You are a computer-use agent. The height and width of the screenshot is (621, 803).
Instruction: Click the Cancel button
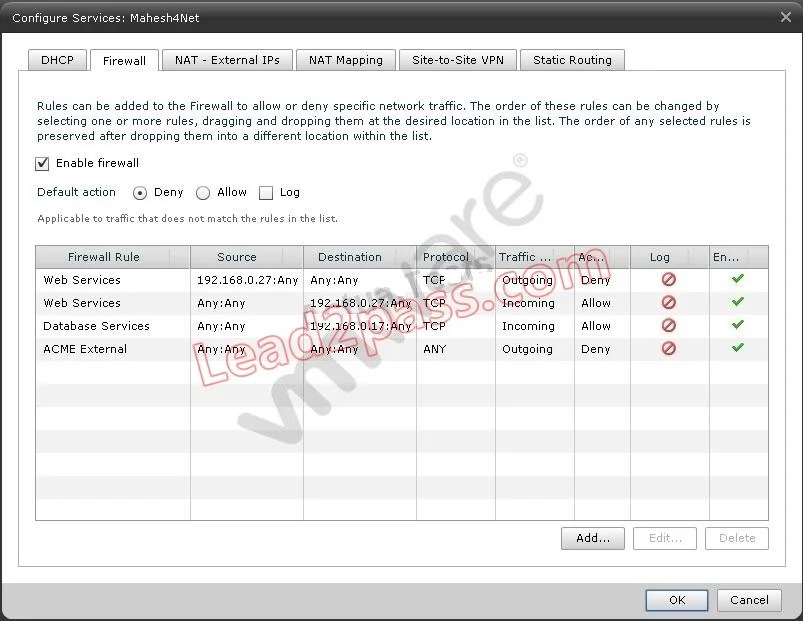coord(749,600)
